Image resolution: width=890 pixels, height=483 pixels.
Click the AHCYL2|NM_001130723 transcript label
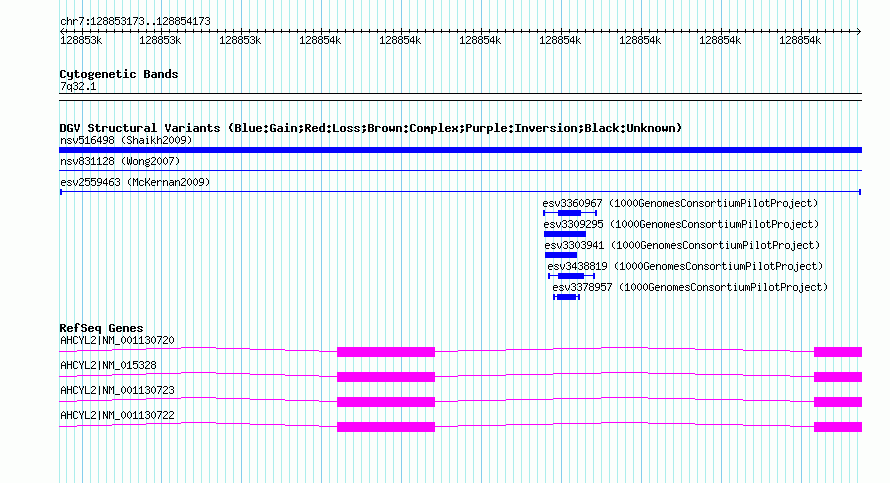point(117,390)
